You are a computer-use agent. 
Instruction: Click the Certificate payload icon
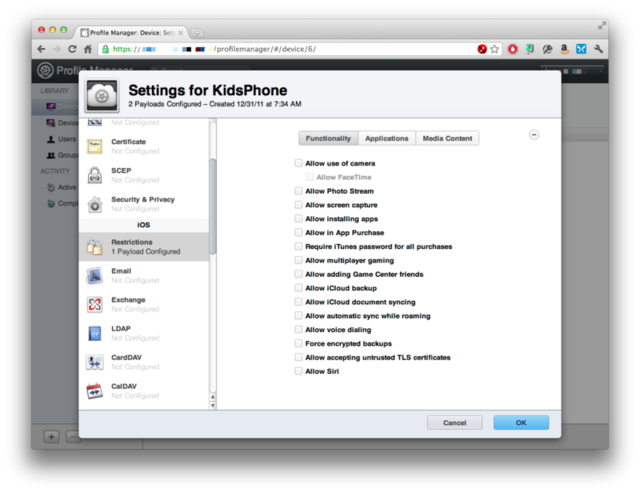[x=95, y=146]
